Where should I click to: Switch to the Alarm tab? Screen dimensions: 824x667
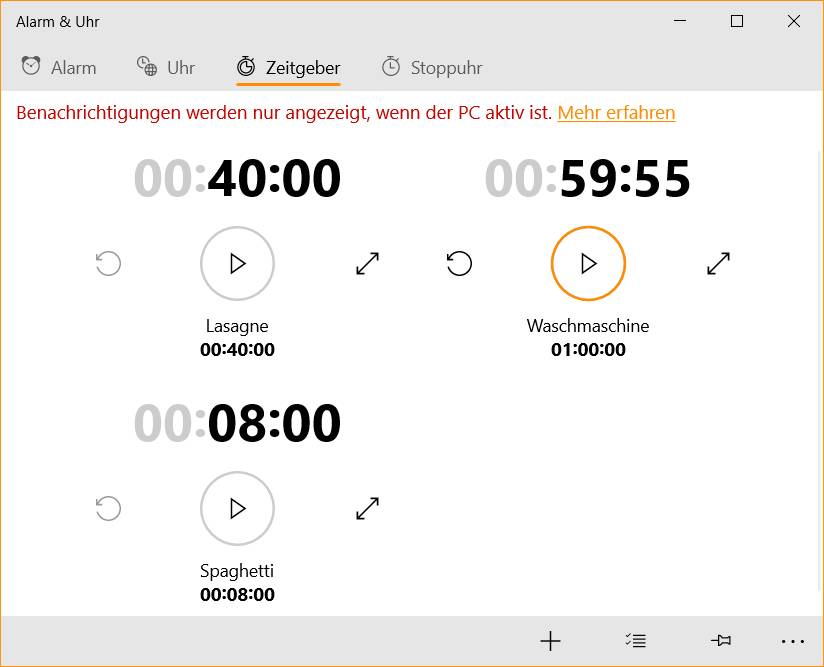click(58, 67)
